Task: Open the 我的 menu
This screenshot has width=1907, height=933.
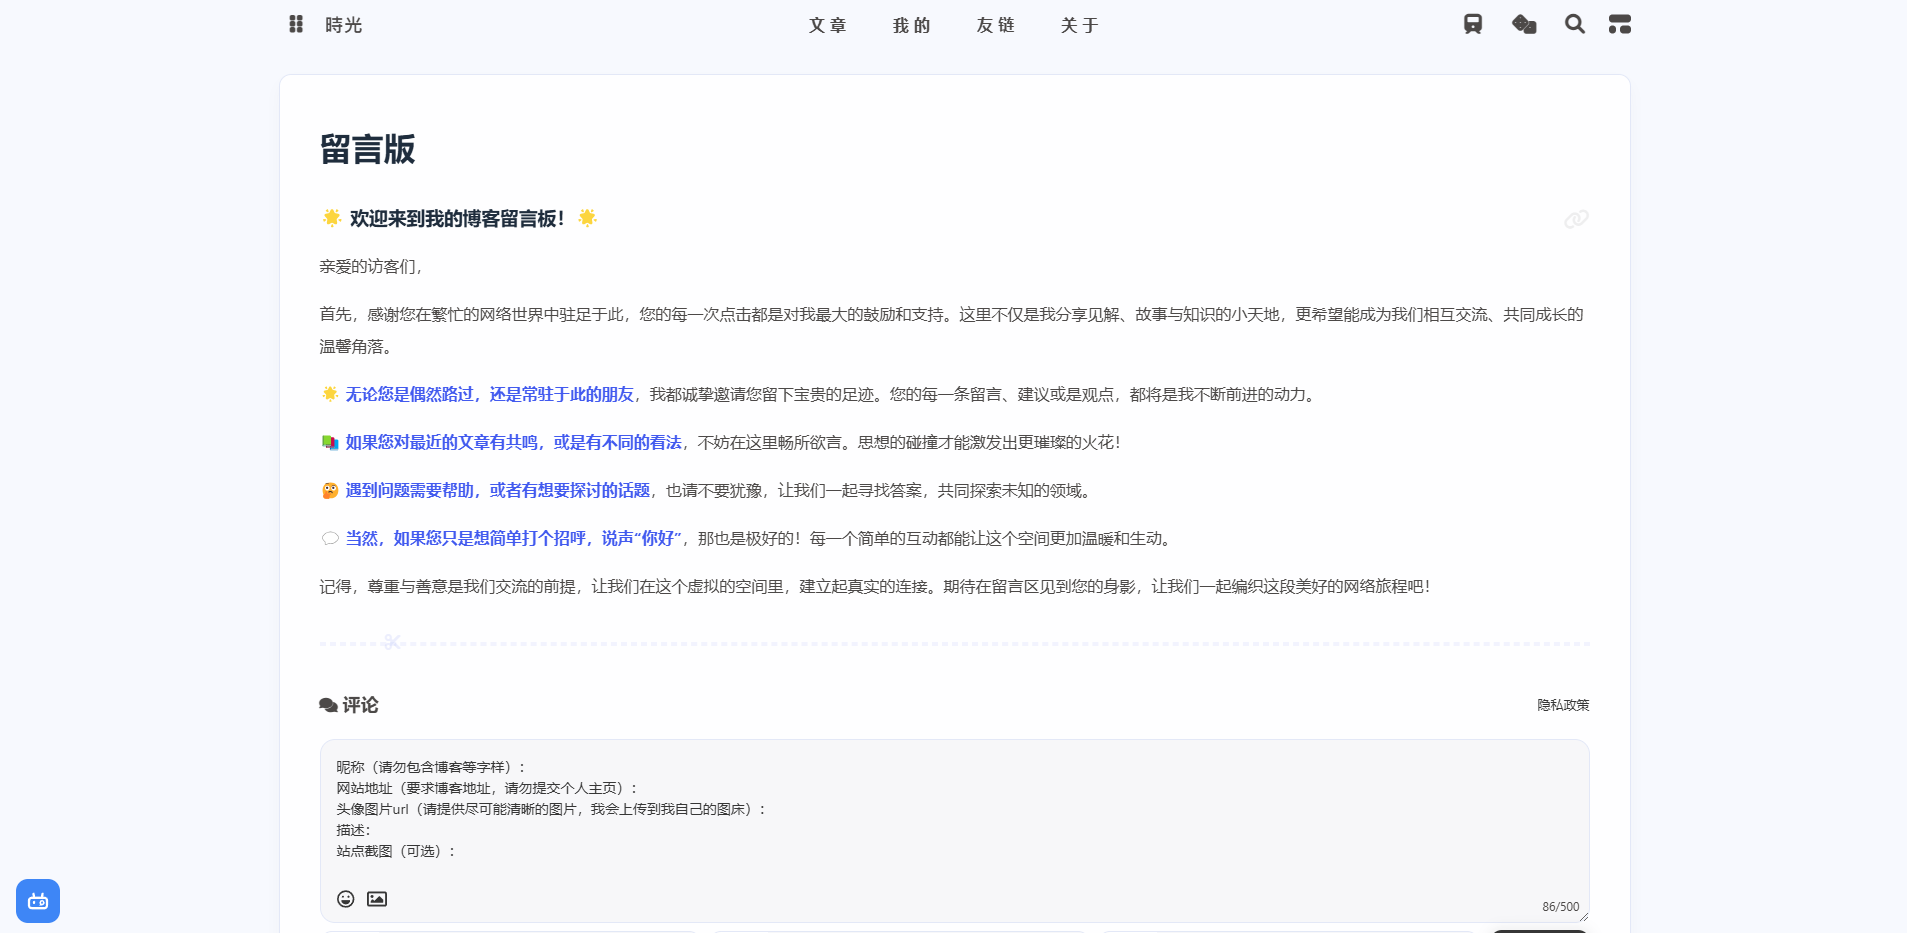Action: pyautogui.click(x=912, y=25)
